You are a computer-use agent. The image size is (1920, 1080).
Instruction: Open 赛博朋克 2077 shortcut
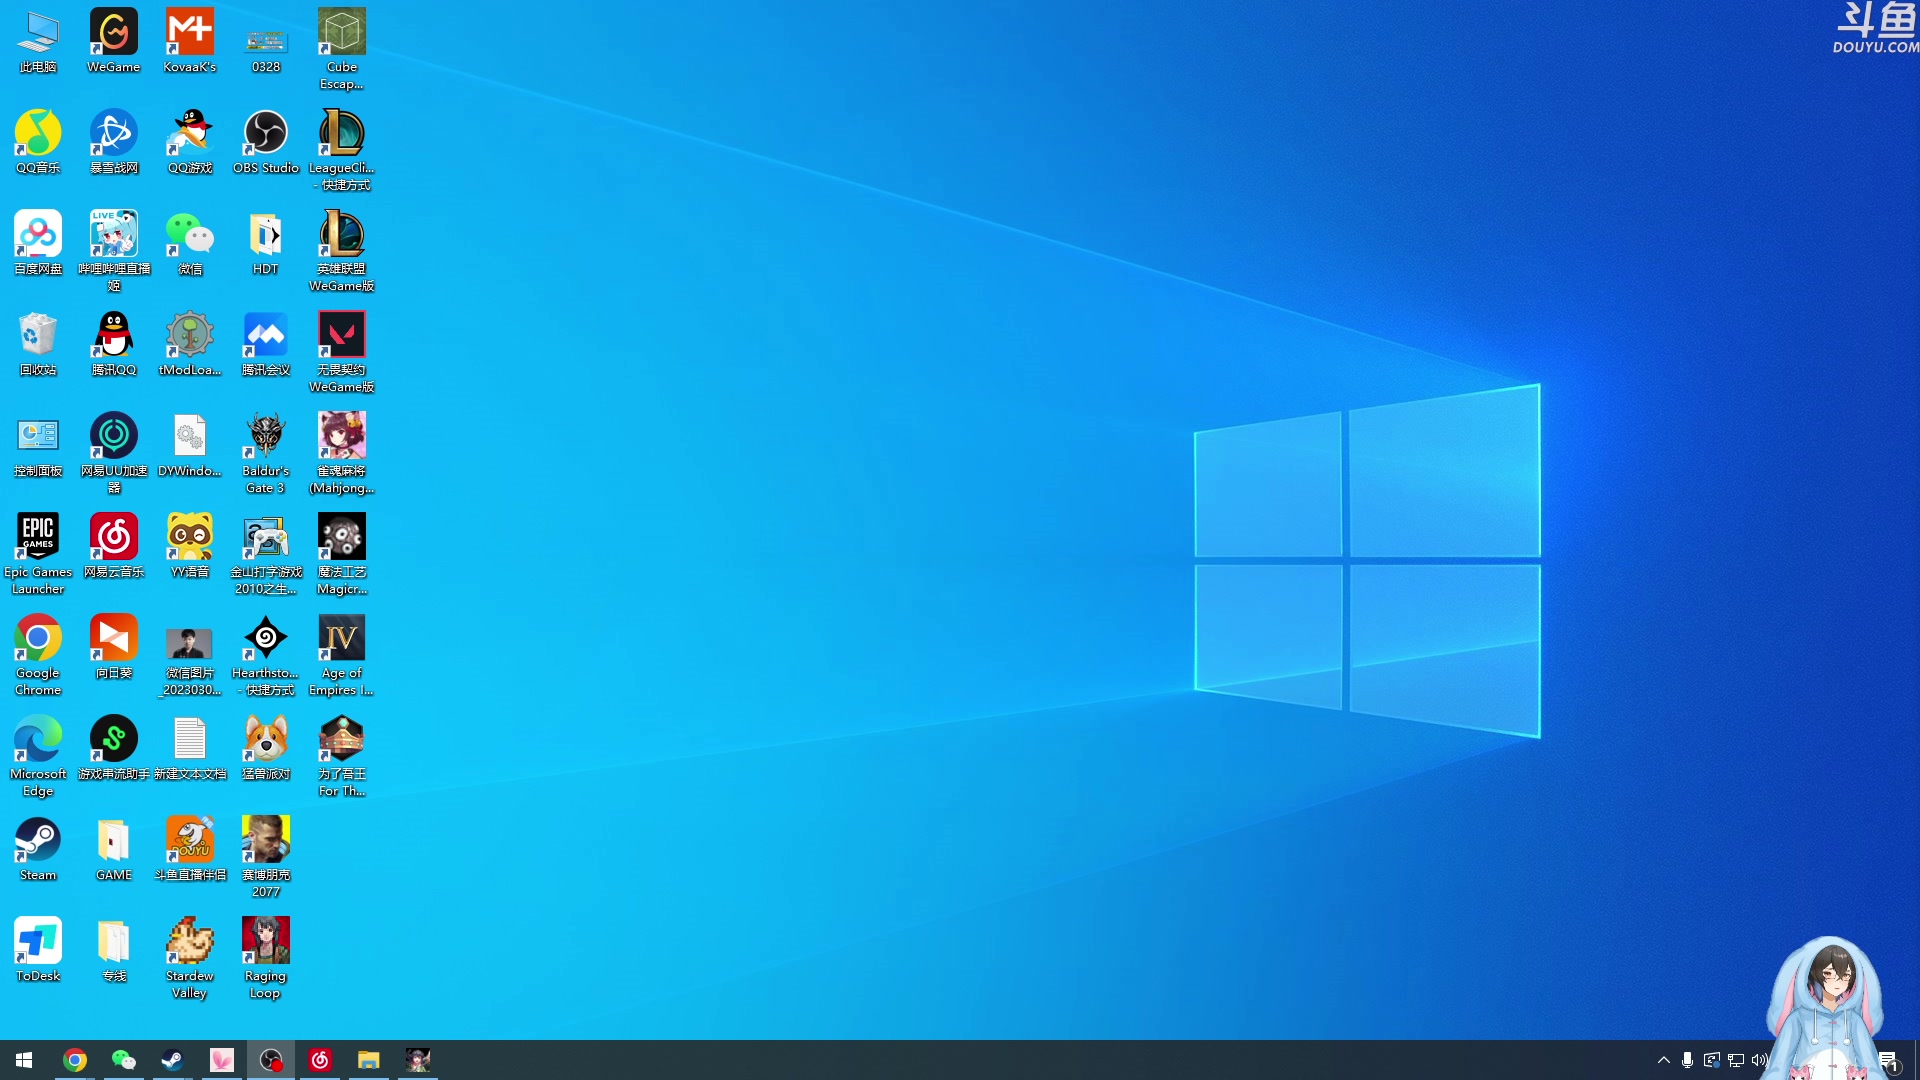(x=266, y=857)
